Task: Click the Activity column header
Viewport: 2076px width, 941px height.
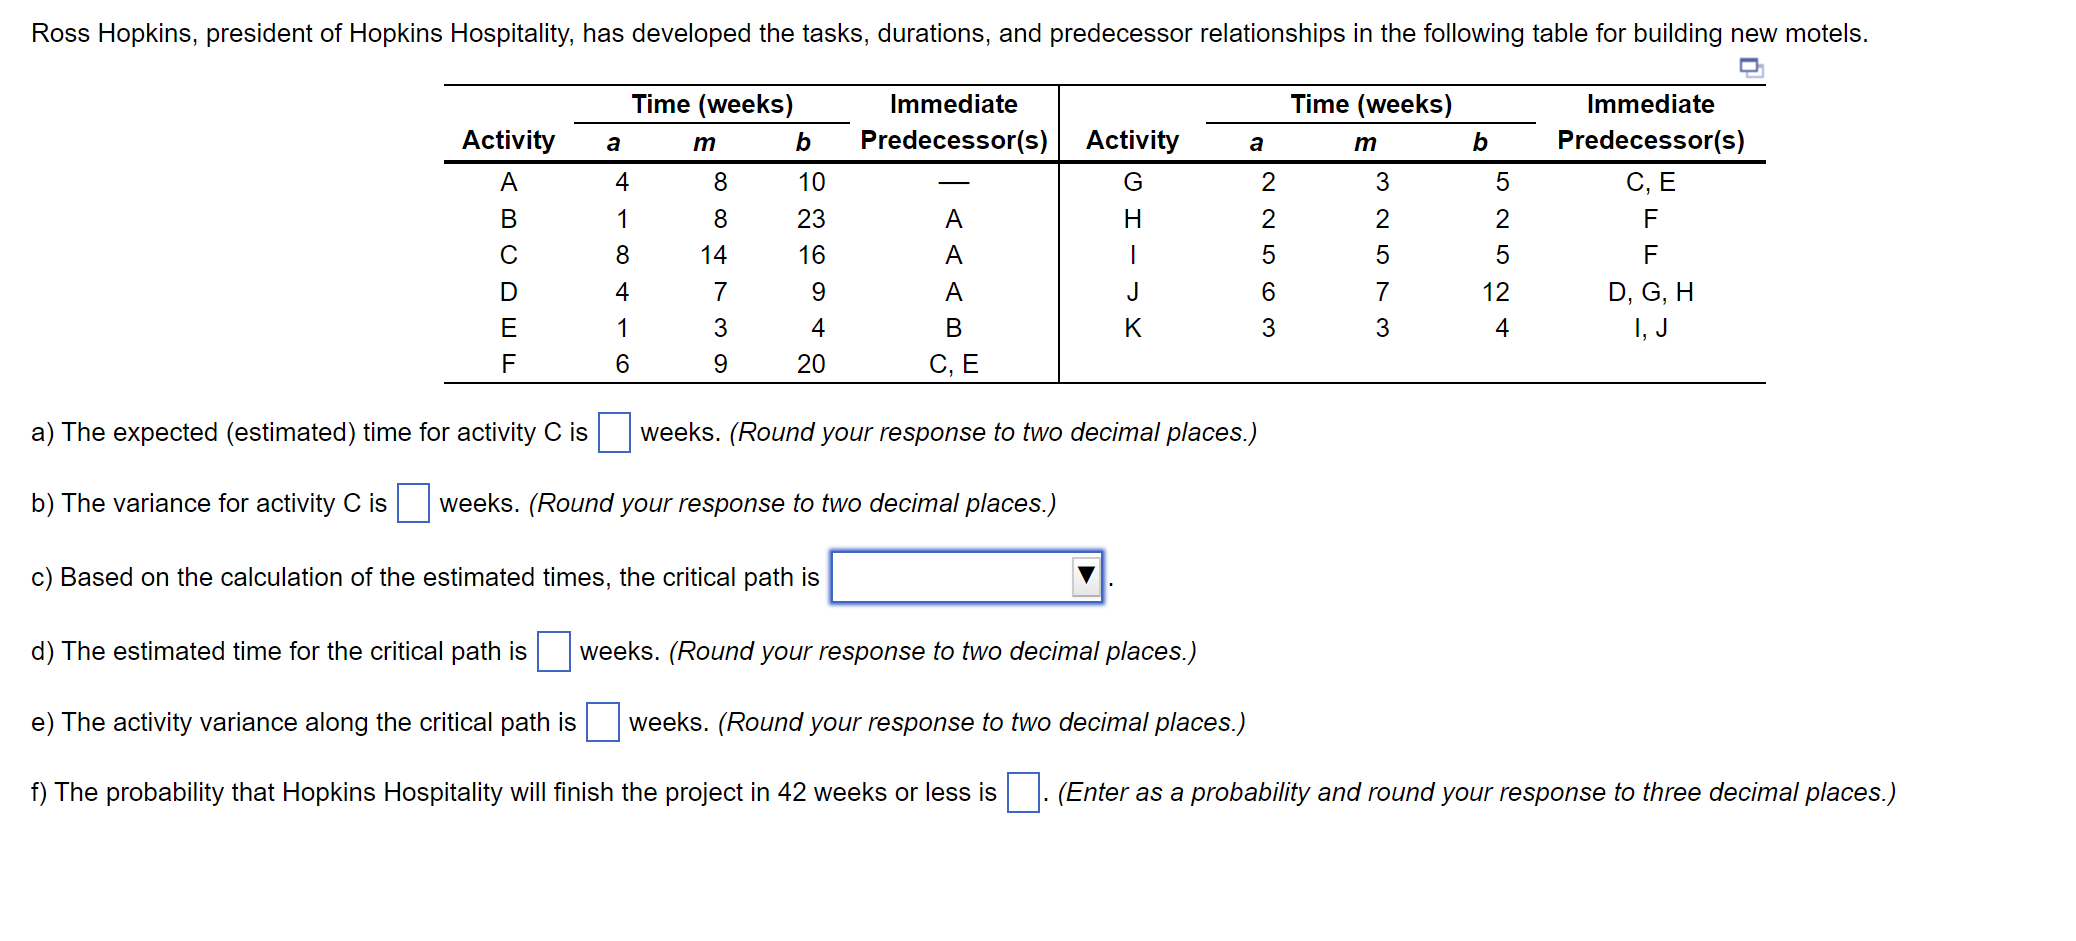Action: 509,140
